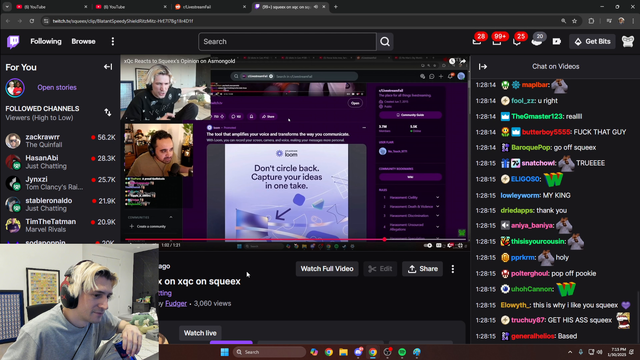Open the Windows Start menu

pos(224,352)
